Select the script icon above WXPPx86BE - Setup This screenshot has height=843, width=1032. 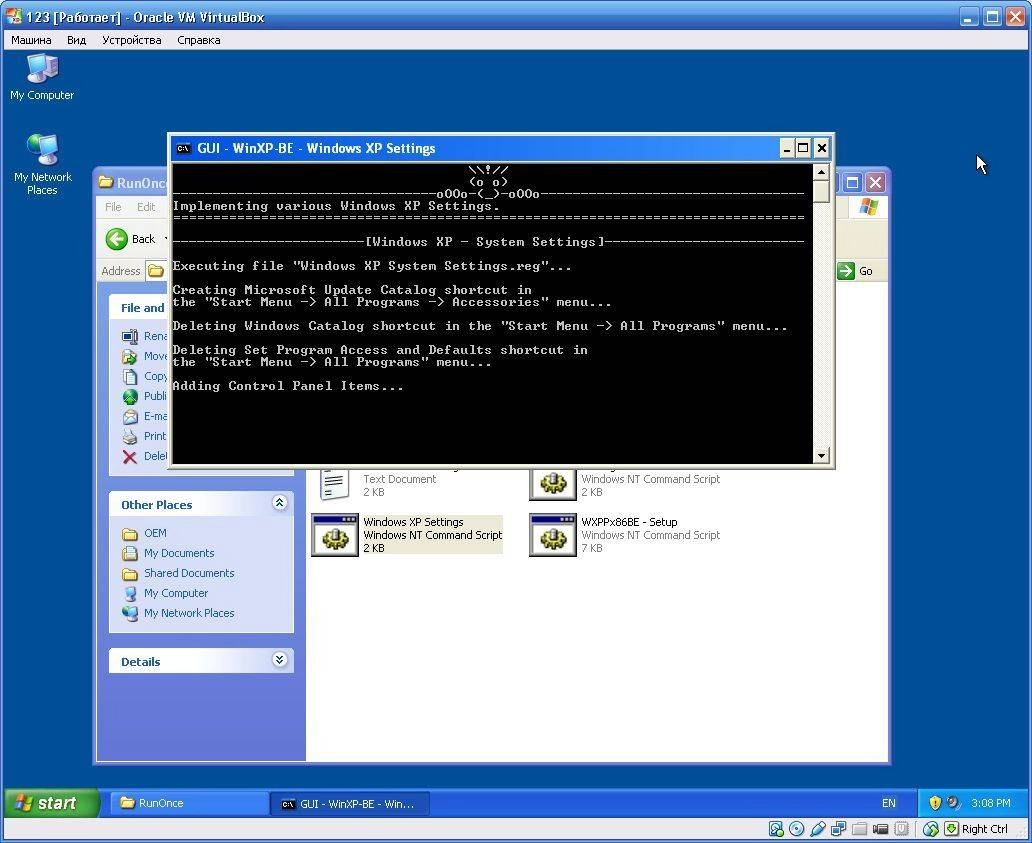(552, 484)
